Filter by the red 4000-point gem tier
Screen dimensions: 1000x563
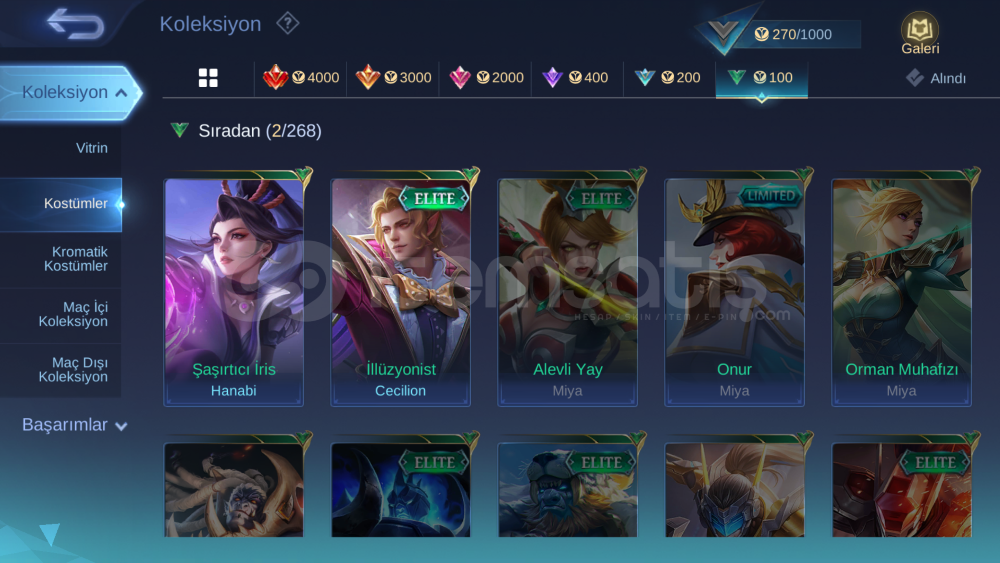coord(300,78)
